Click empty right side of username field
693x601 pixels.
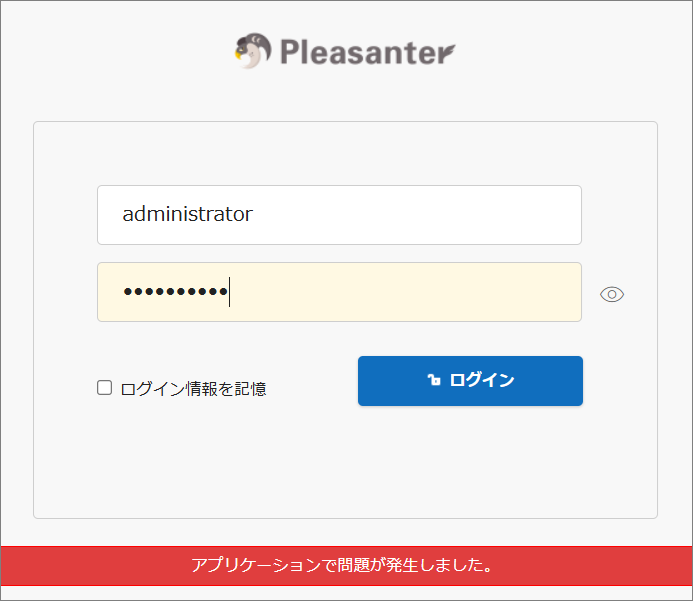pyautogui.click(x=442, y=215)
